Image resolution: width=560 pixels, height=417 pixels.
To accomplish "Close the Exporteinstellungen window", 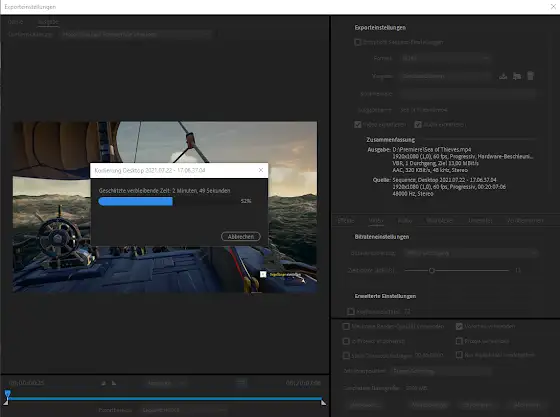I will click(553, 7).
